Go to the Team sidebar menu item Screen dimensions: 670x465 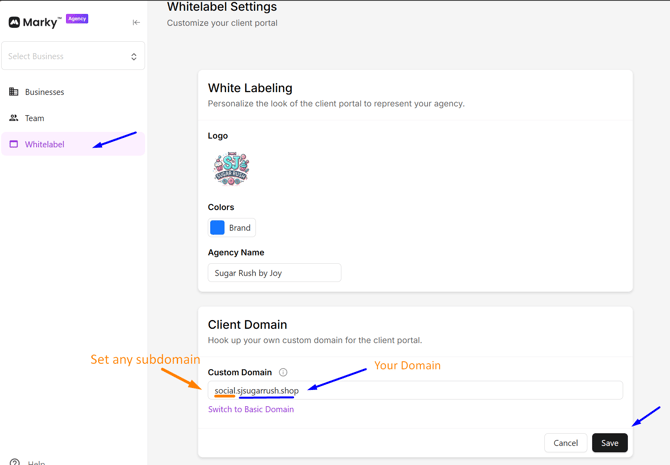click(35, 118)
